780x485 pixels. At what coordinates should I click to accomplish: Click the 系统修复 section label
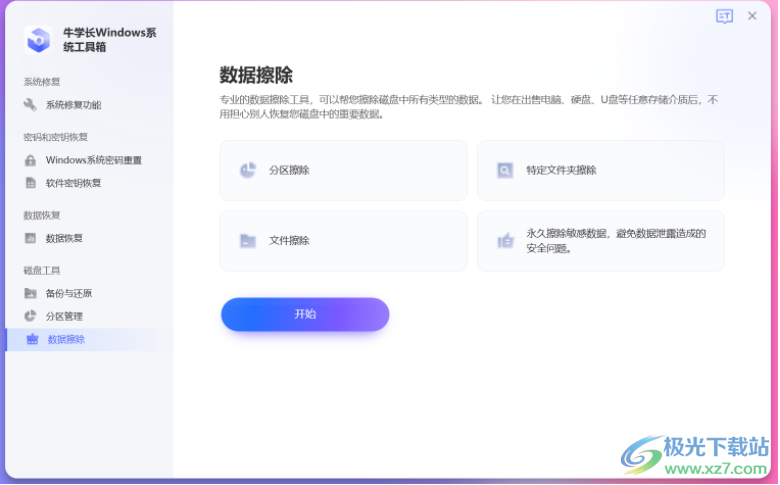42,82
